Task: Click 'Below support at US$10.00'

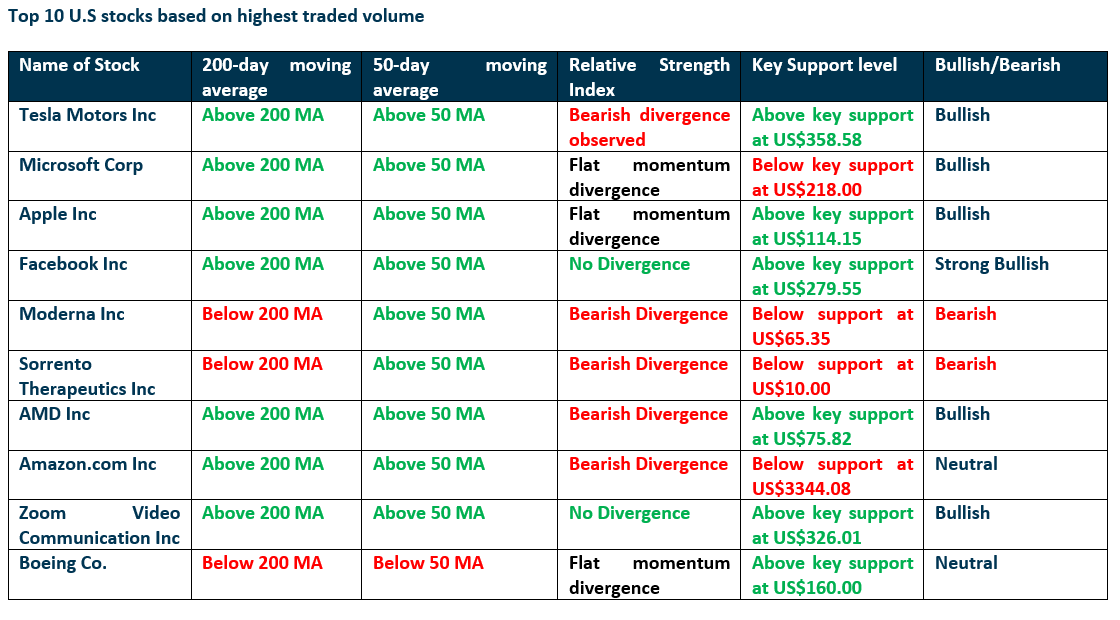Action: [832, 376]
